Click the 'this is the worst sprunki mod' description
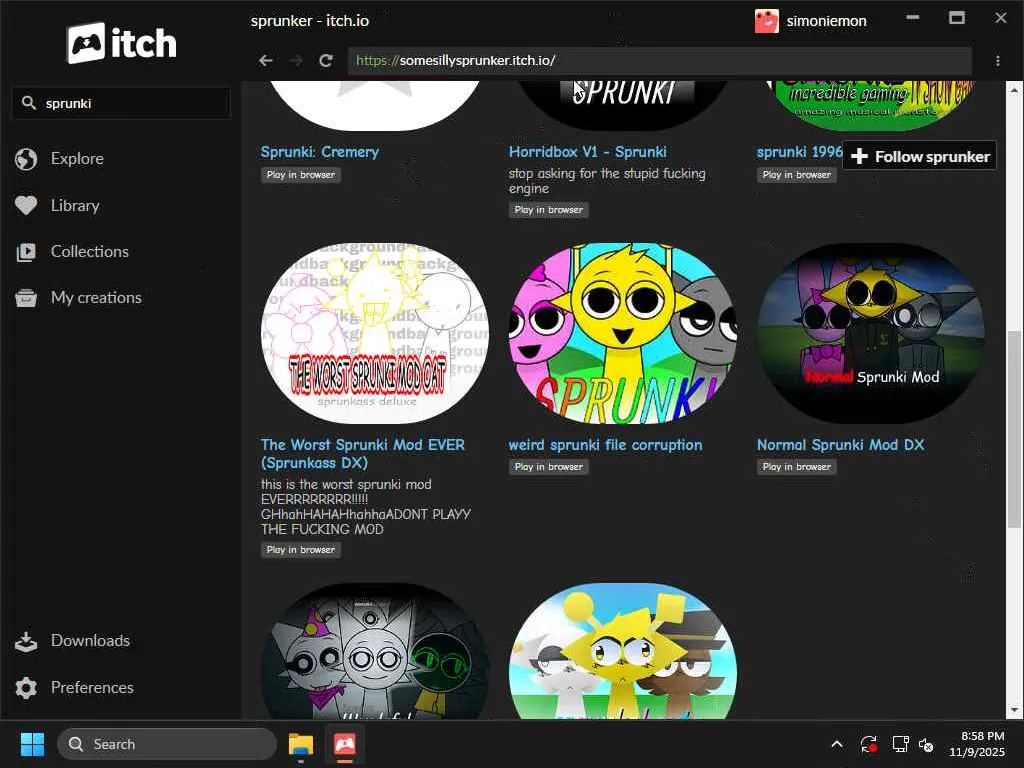1024x768 pixels. point(366,507)
